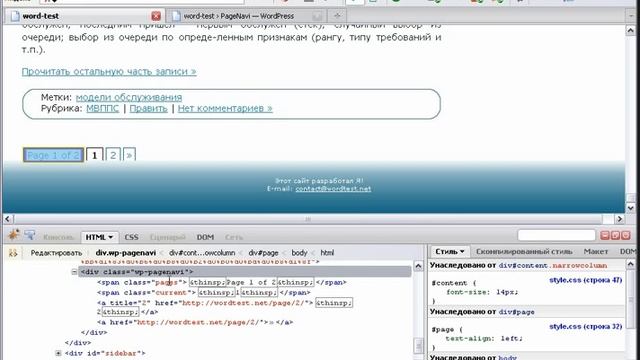
Task: Open Firebug in a new window
Action: [x=615, y=235]
